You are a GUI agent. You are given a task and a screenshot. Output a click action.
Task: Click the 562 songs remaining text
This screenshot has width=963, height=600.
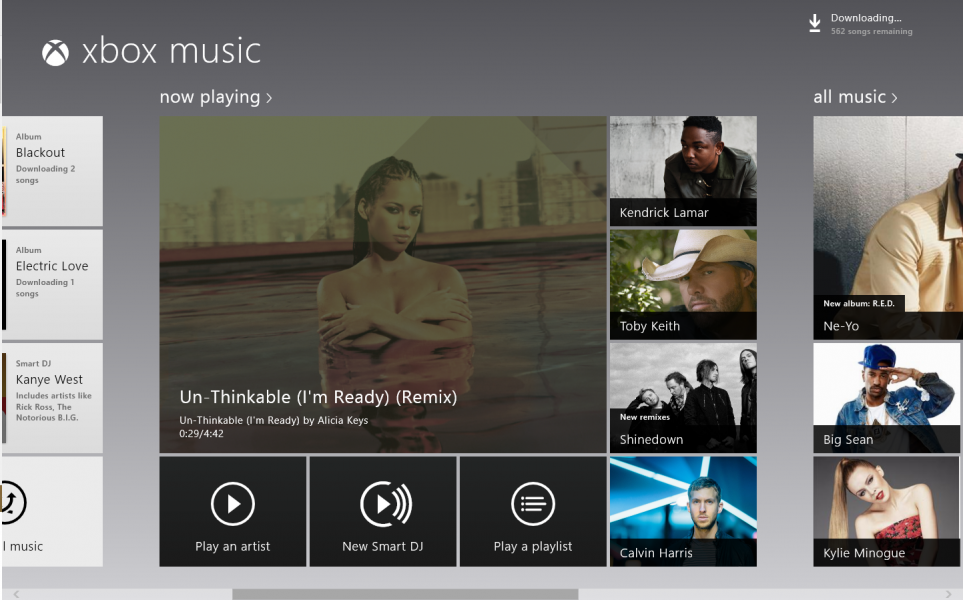pyautogui.click(x=871, y=31)
